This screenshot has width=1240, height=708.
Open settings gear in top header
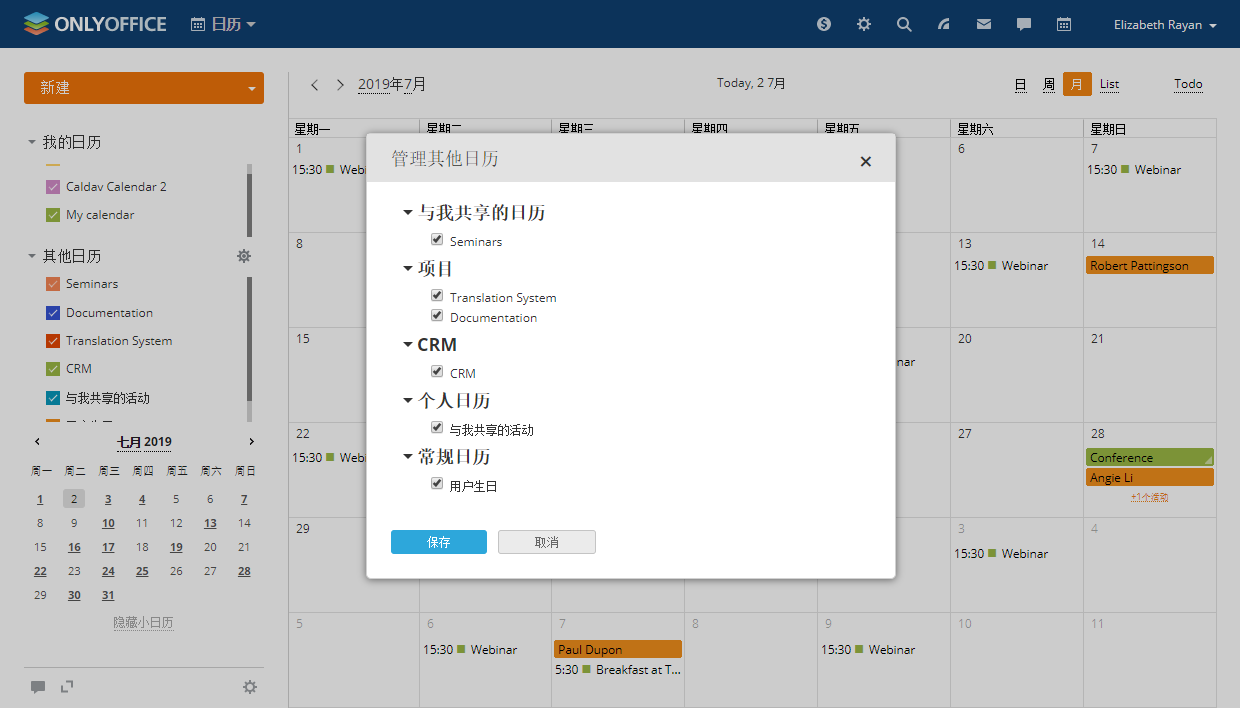point(864,24)
